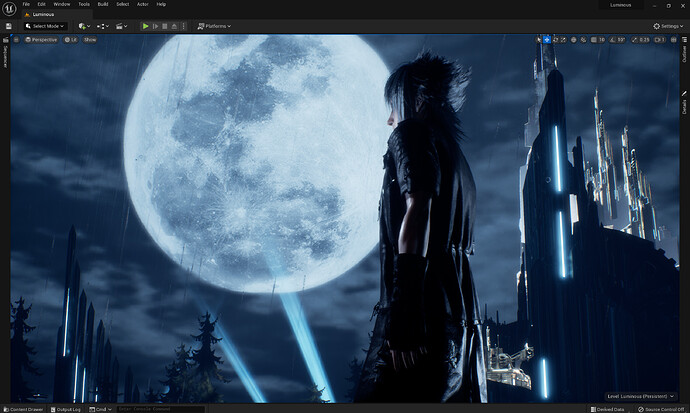Save the current level with the floppy disk icon
The image size is (690, 413).
(8, 26)
